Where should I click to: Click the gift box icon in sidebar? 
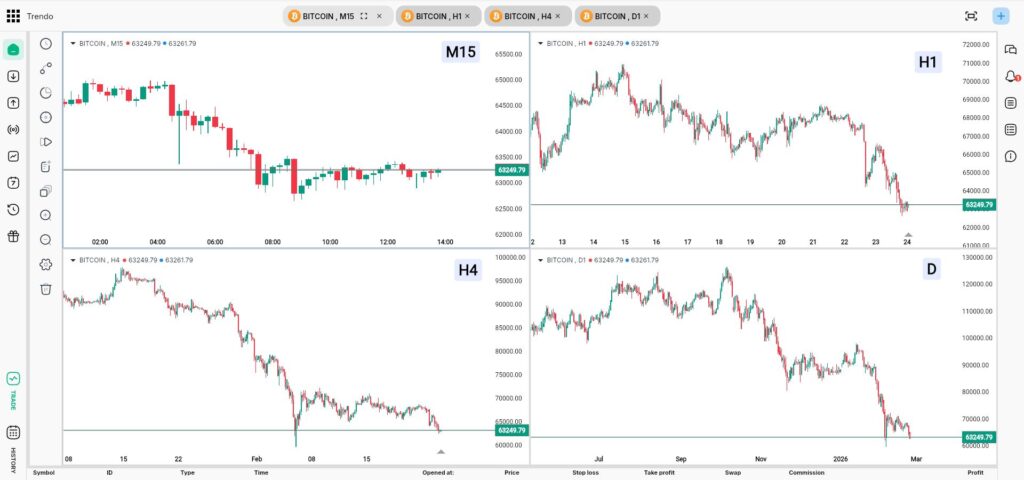13,236
